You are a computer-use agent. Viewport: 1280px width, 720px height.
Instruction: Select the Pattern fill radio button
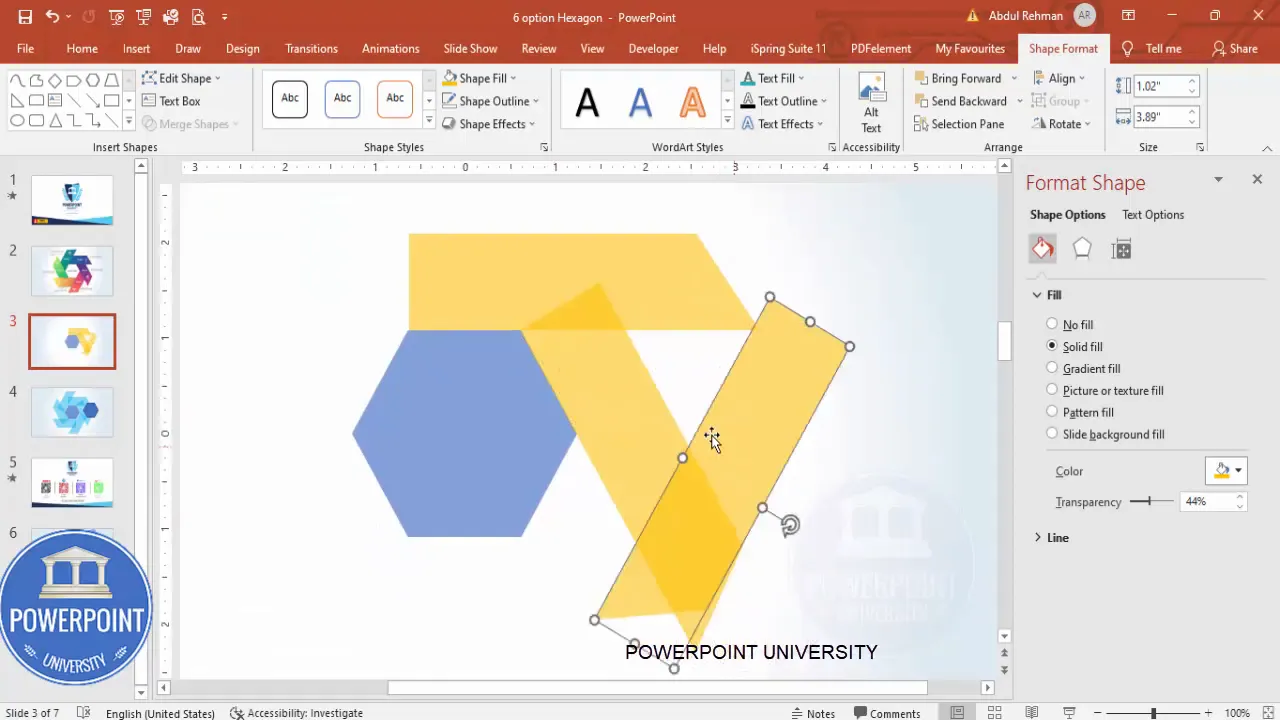(1052, 412)
